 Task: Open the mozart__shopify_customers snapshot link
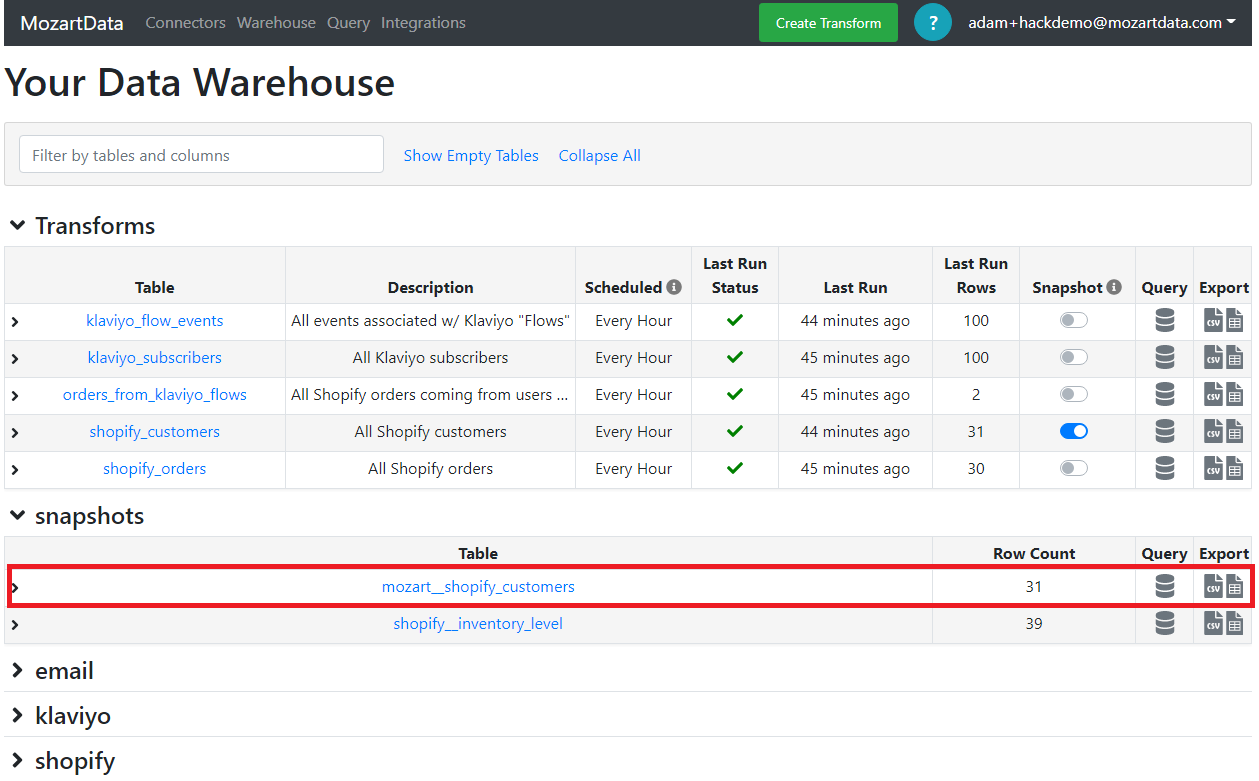point(478,587)
